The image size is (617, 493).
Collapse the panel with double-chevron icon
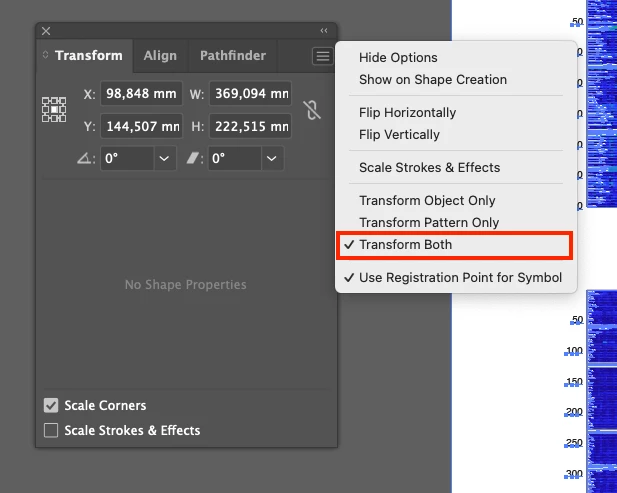324,31
